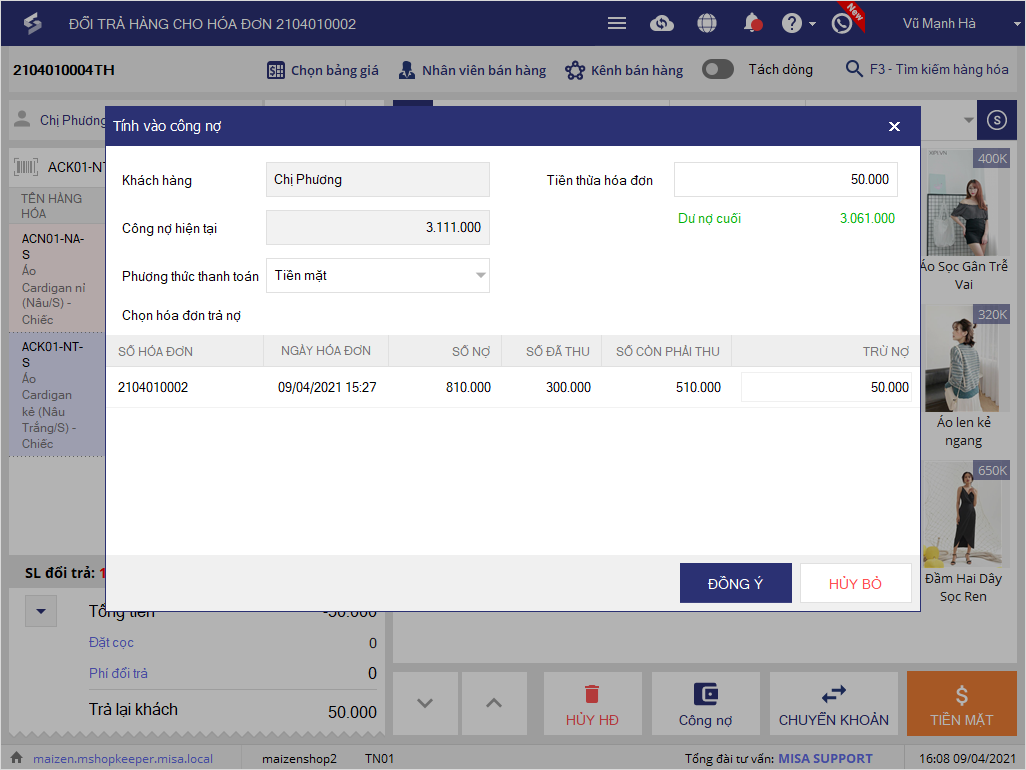Click the Phí đổi trả link
The width and height of the screenshot is (1026, 770).
[118, 673]
